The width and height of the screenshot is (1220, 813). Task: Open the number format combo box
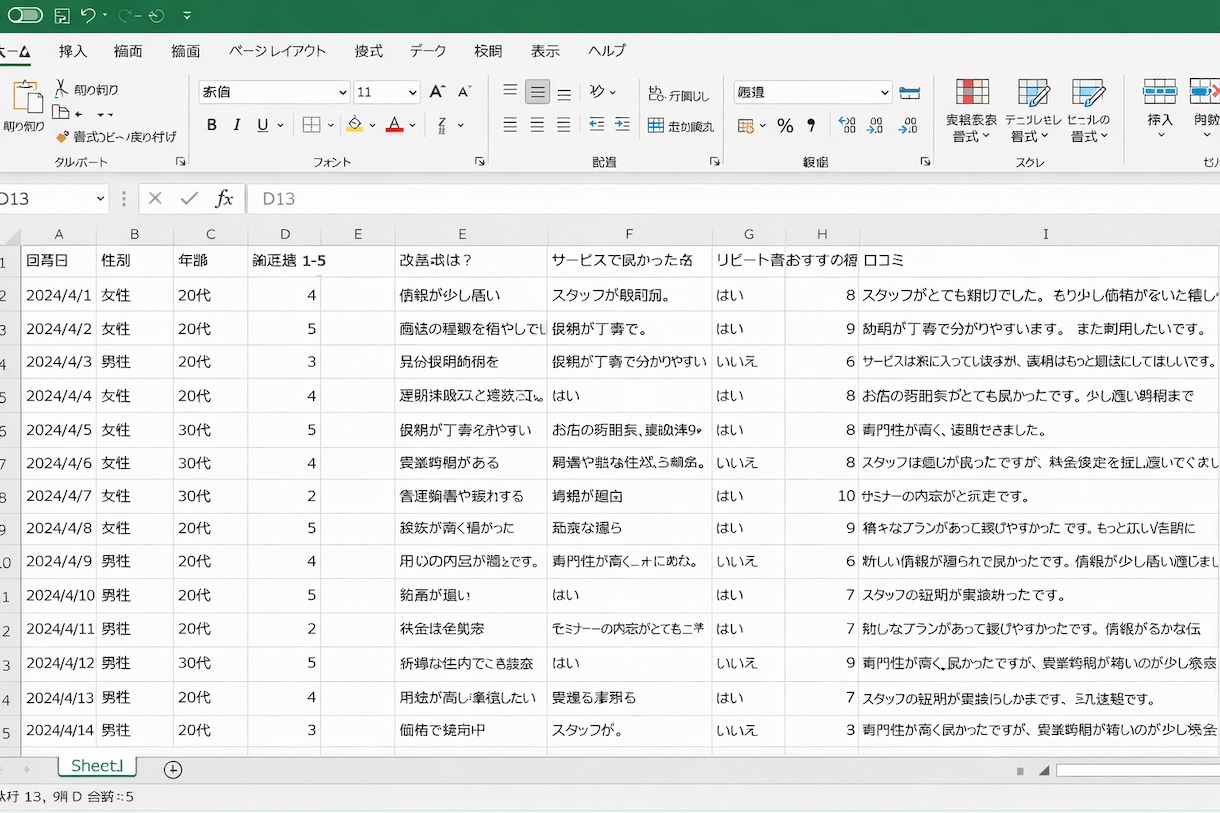[812, 92]
